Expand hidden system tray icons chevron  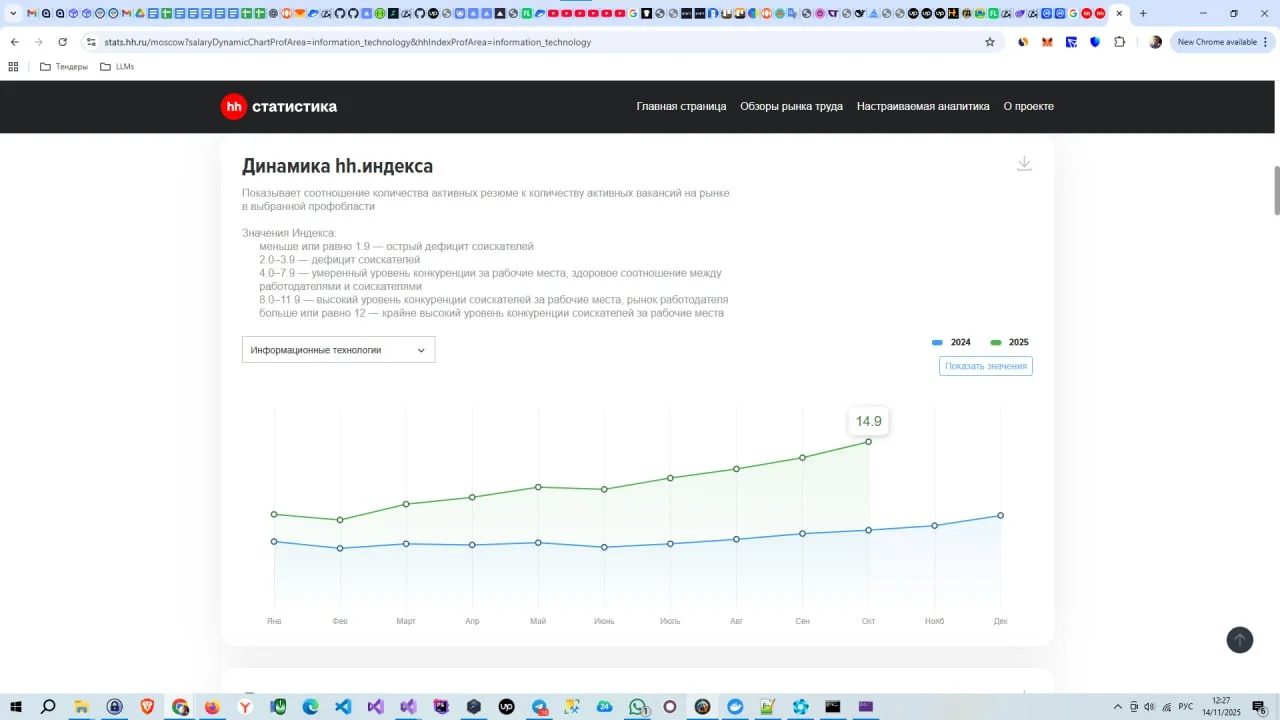(1118, 707)
